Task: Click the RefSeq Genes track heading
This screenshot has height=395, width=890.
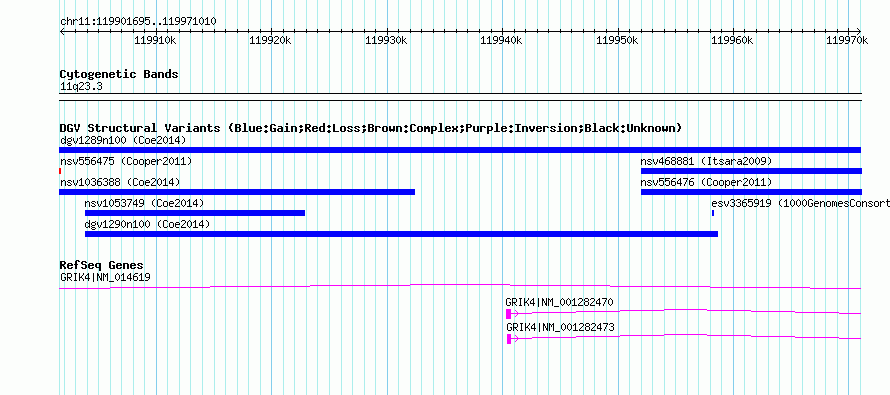Action: click(102, 265)
